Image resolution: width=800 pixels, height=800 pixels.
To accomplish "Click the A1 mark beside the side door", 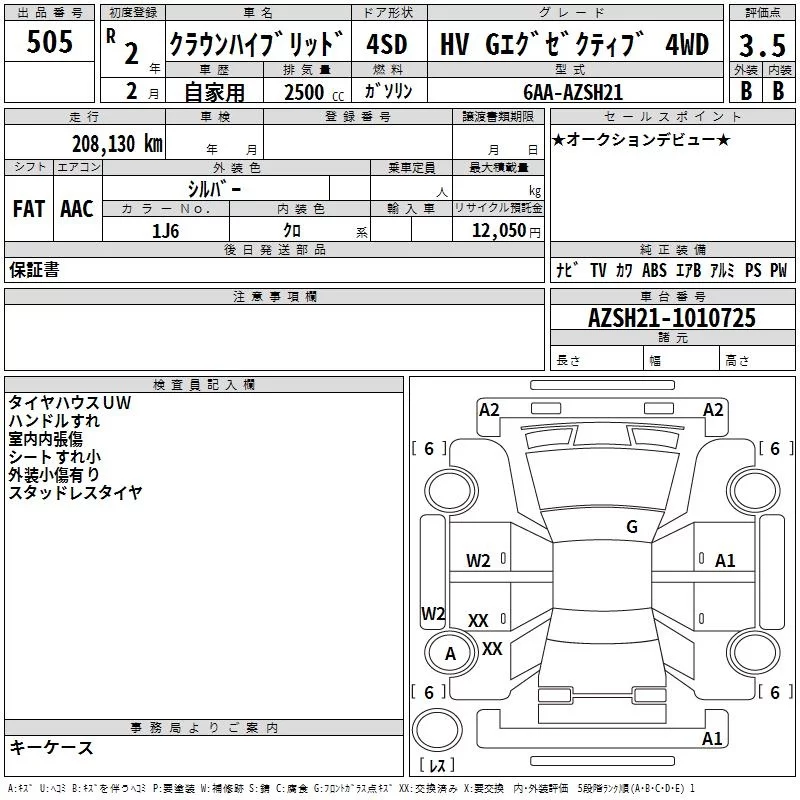I will pyautogui.click(x=725, y=561).
